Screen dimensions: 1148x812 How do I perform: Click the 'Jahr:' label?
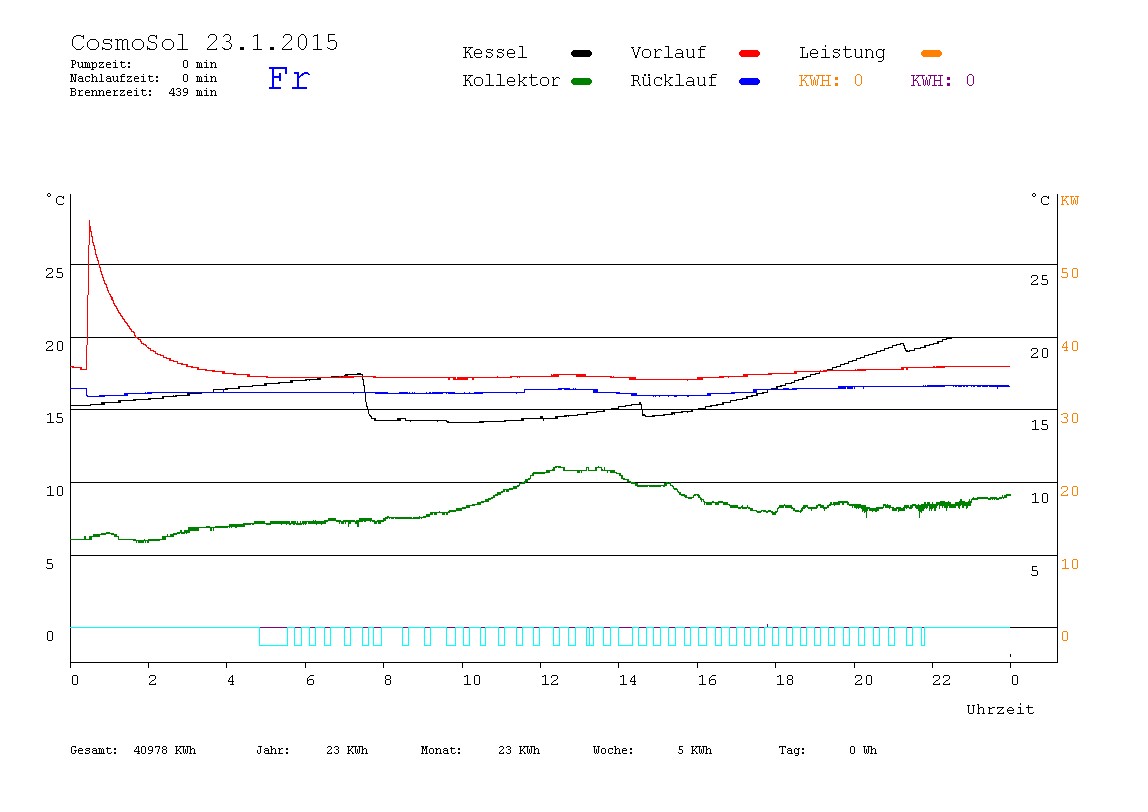272,750
